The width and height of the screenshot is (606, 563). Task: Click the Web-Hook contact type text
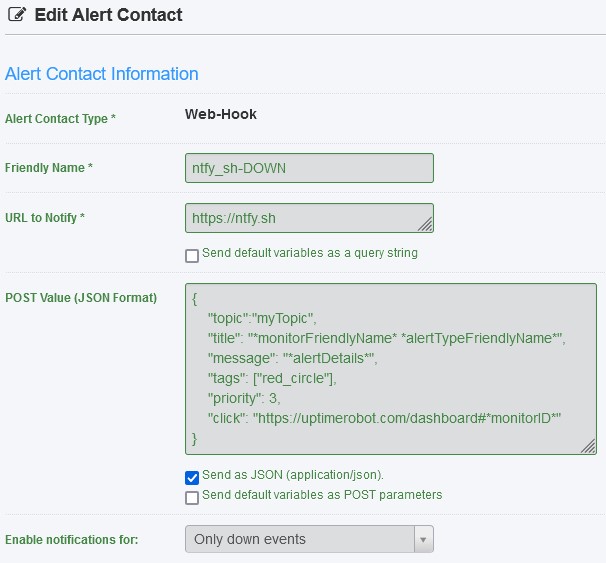(x=221, y=114)
